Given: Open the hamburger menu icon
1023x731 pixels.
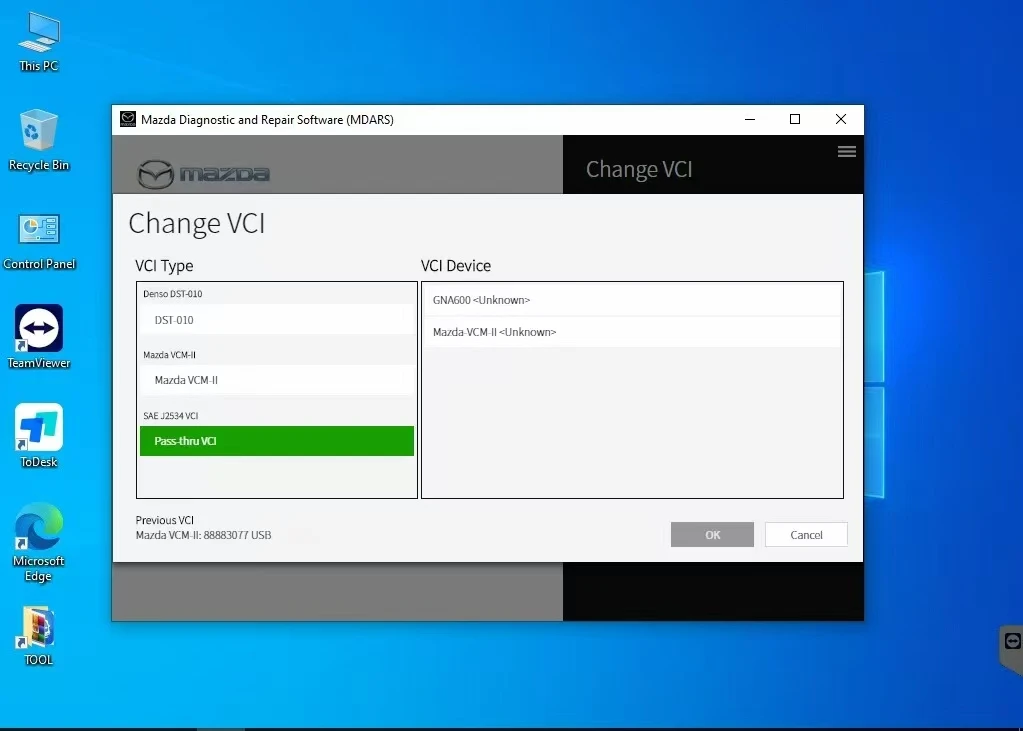Looking at the screenshot, I should coord(846,152).
